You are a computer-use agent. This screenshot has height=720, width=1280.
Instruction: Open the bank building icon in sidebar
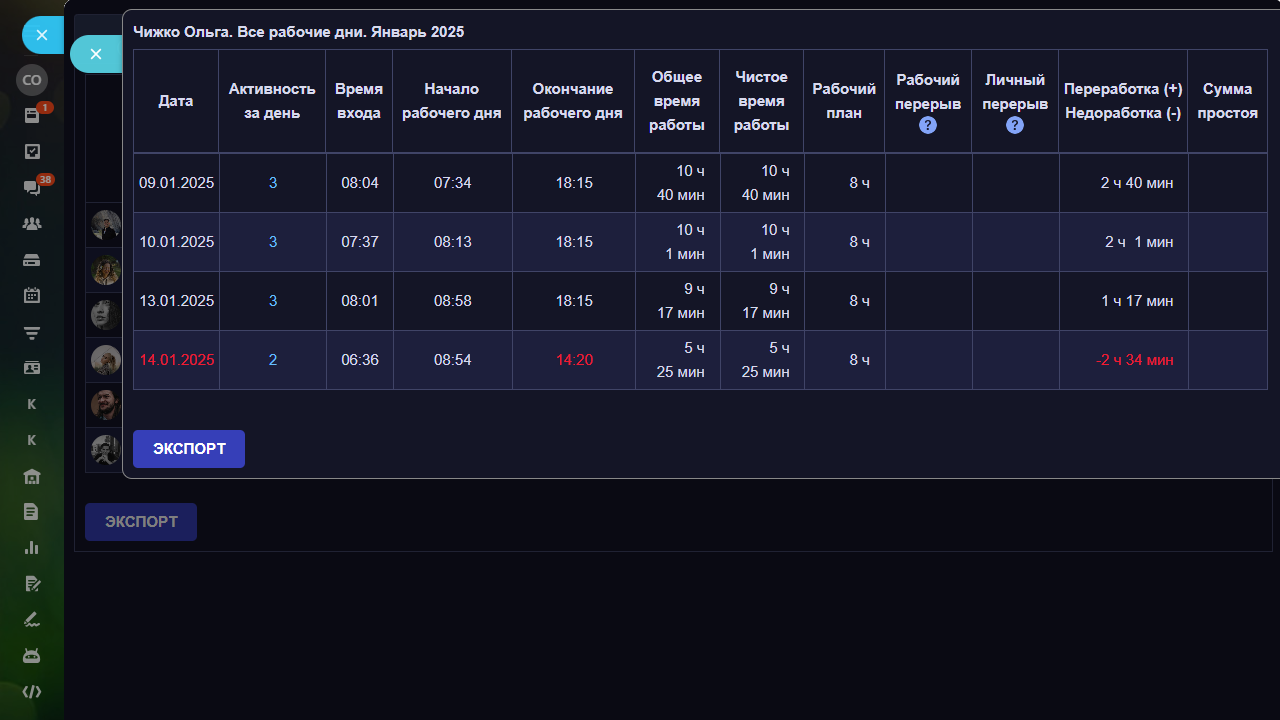(x=32, y=476)
